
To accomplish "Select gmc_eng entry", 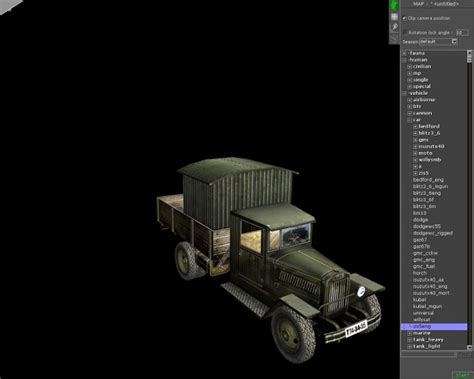I will coord(424,260).
